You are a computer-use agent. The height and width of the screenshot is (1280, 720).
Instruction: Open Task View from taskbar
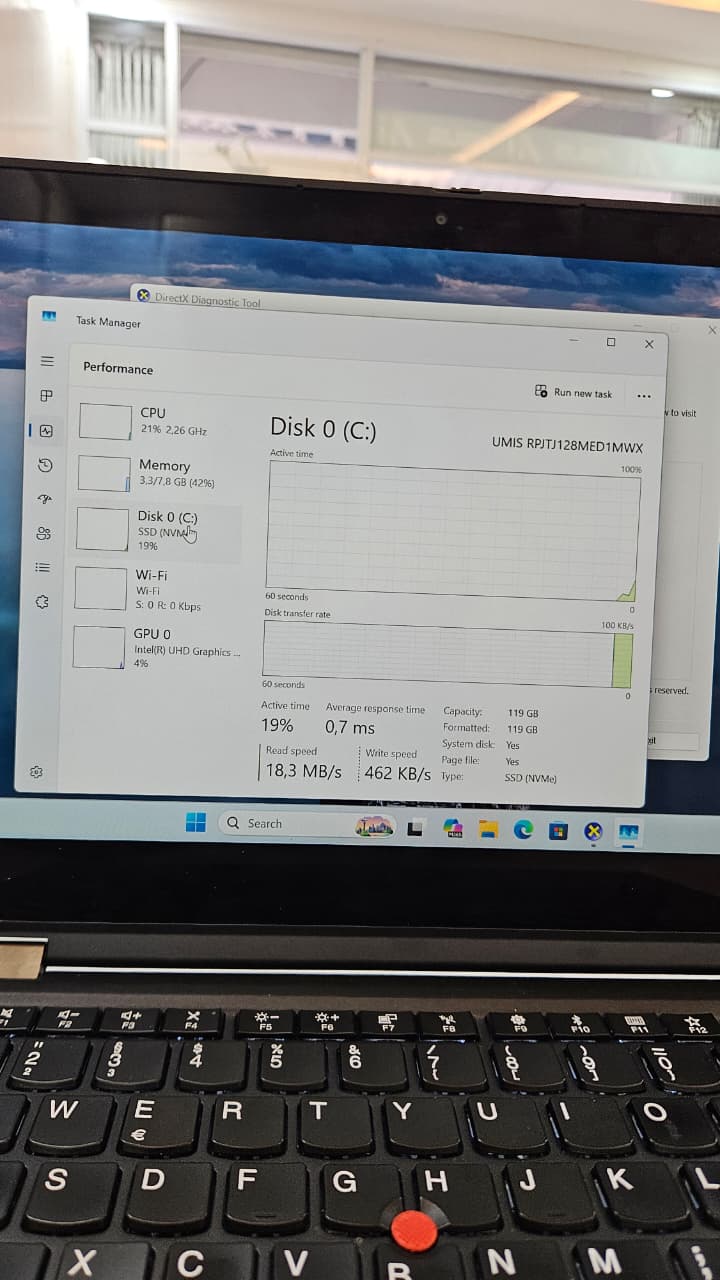tap(415, 829)
